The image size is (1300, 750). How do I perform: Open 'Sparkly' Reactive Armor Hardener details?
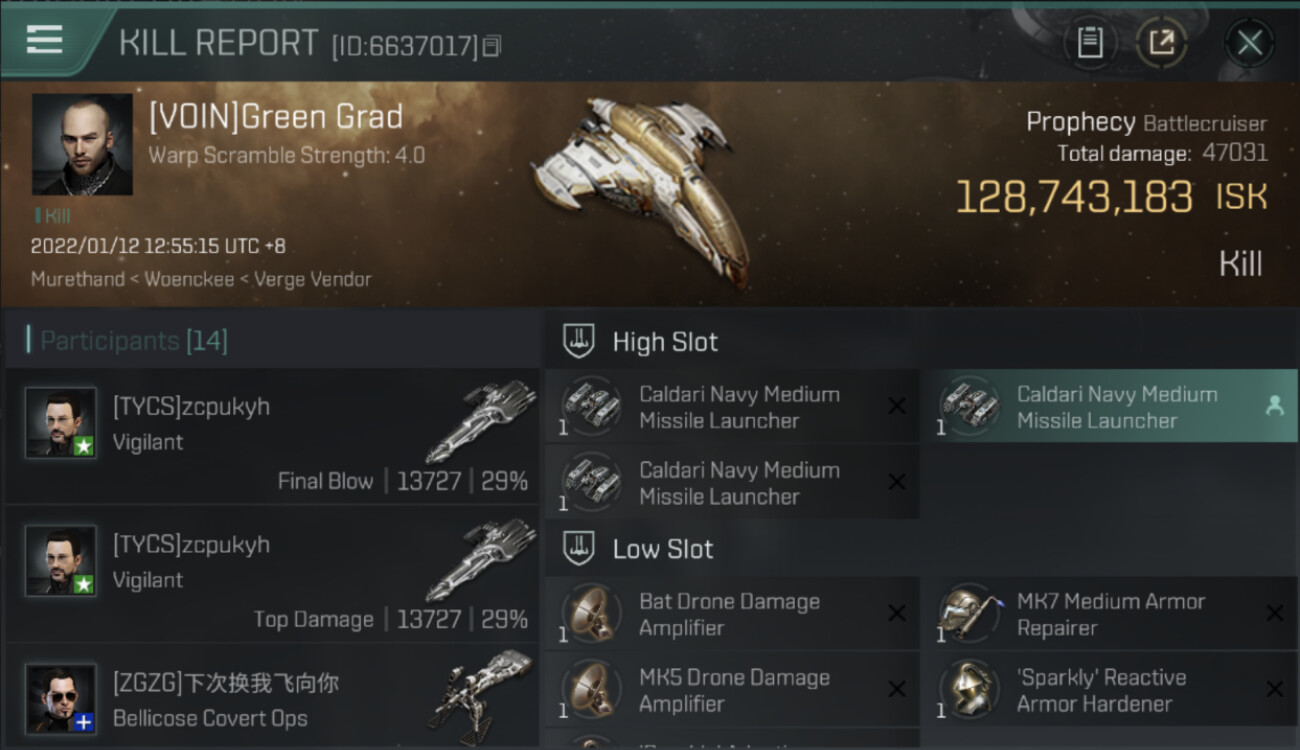pos(1110,690)
